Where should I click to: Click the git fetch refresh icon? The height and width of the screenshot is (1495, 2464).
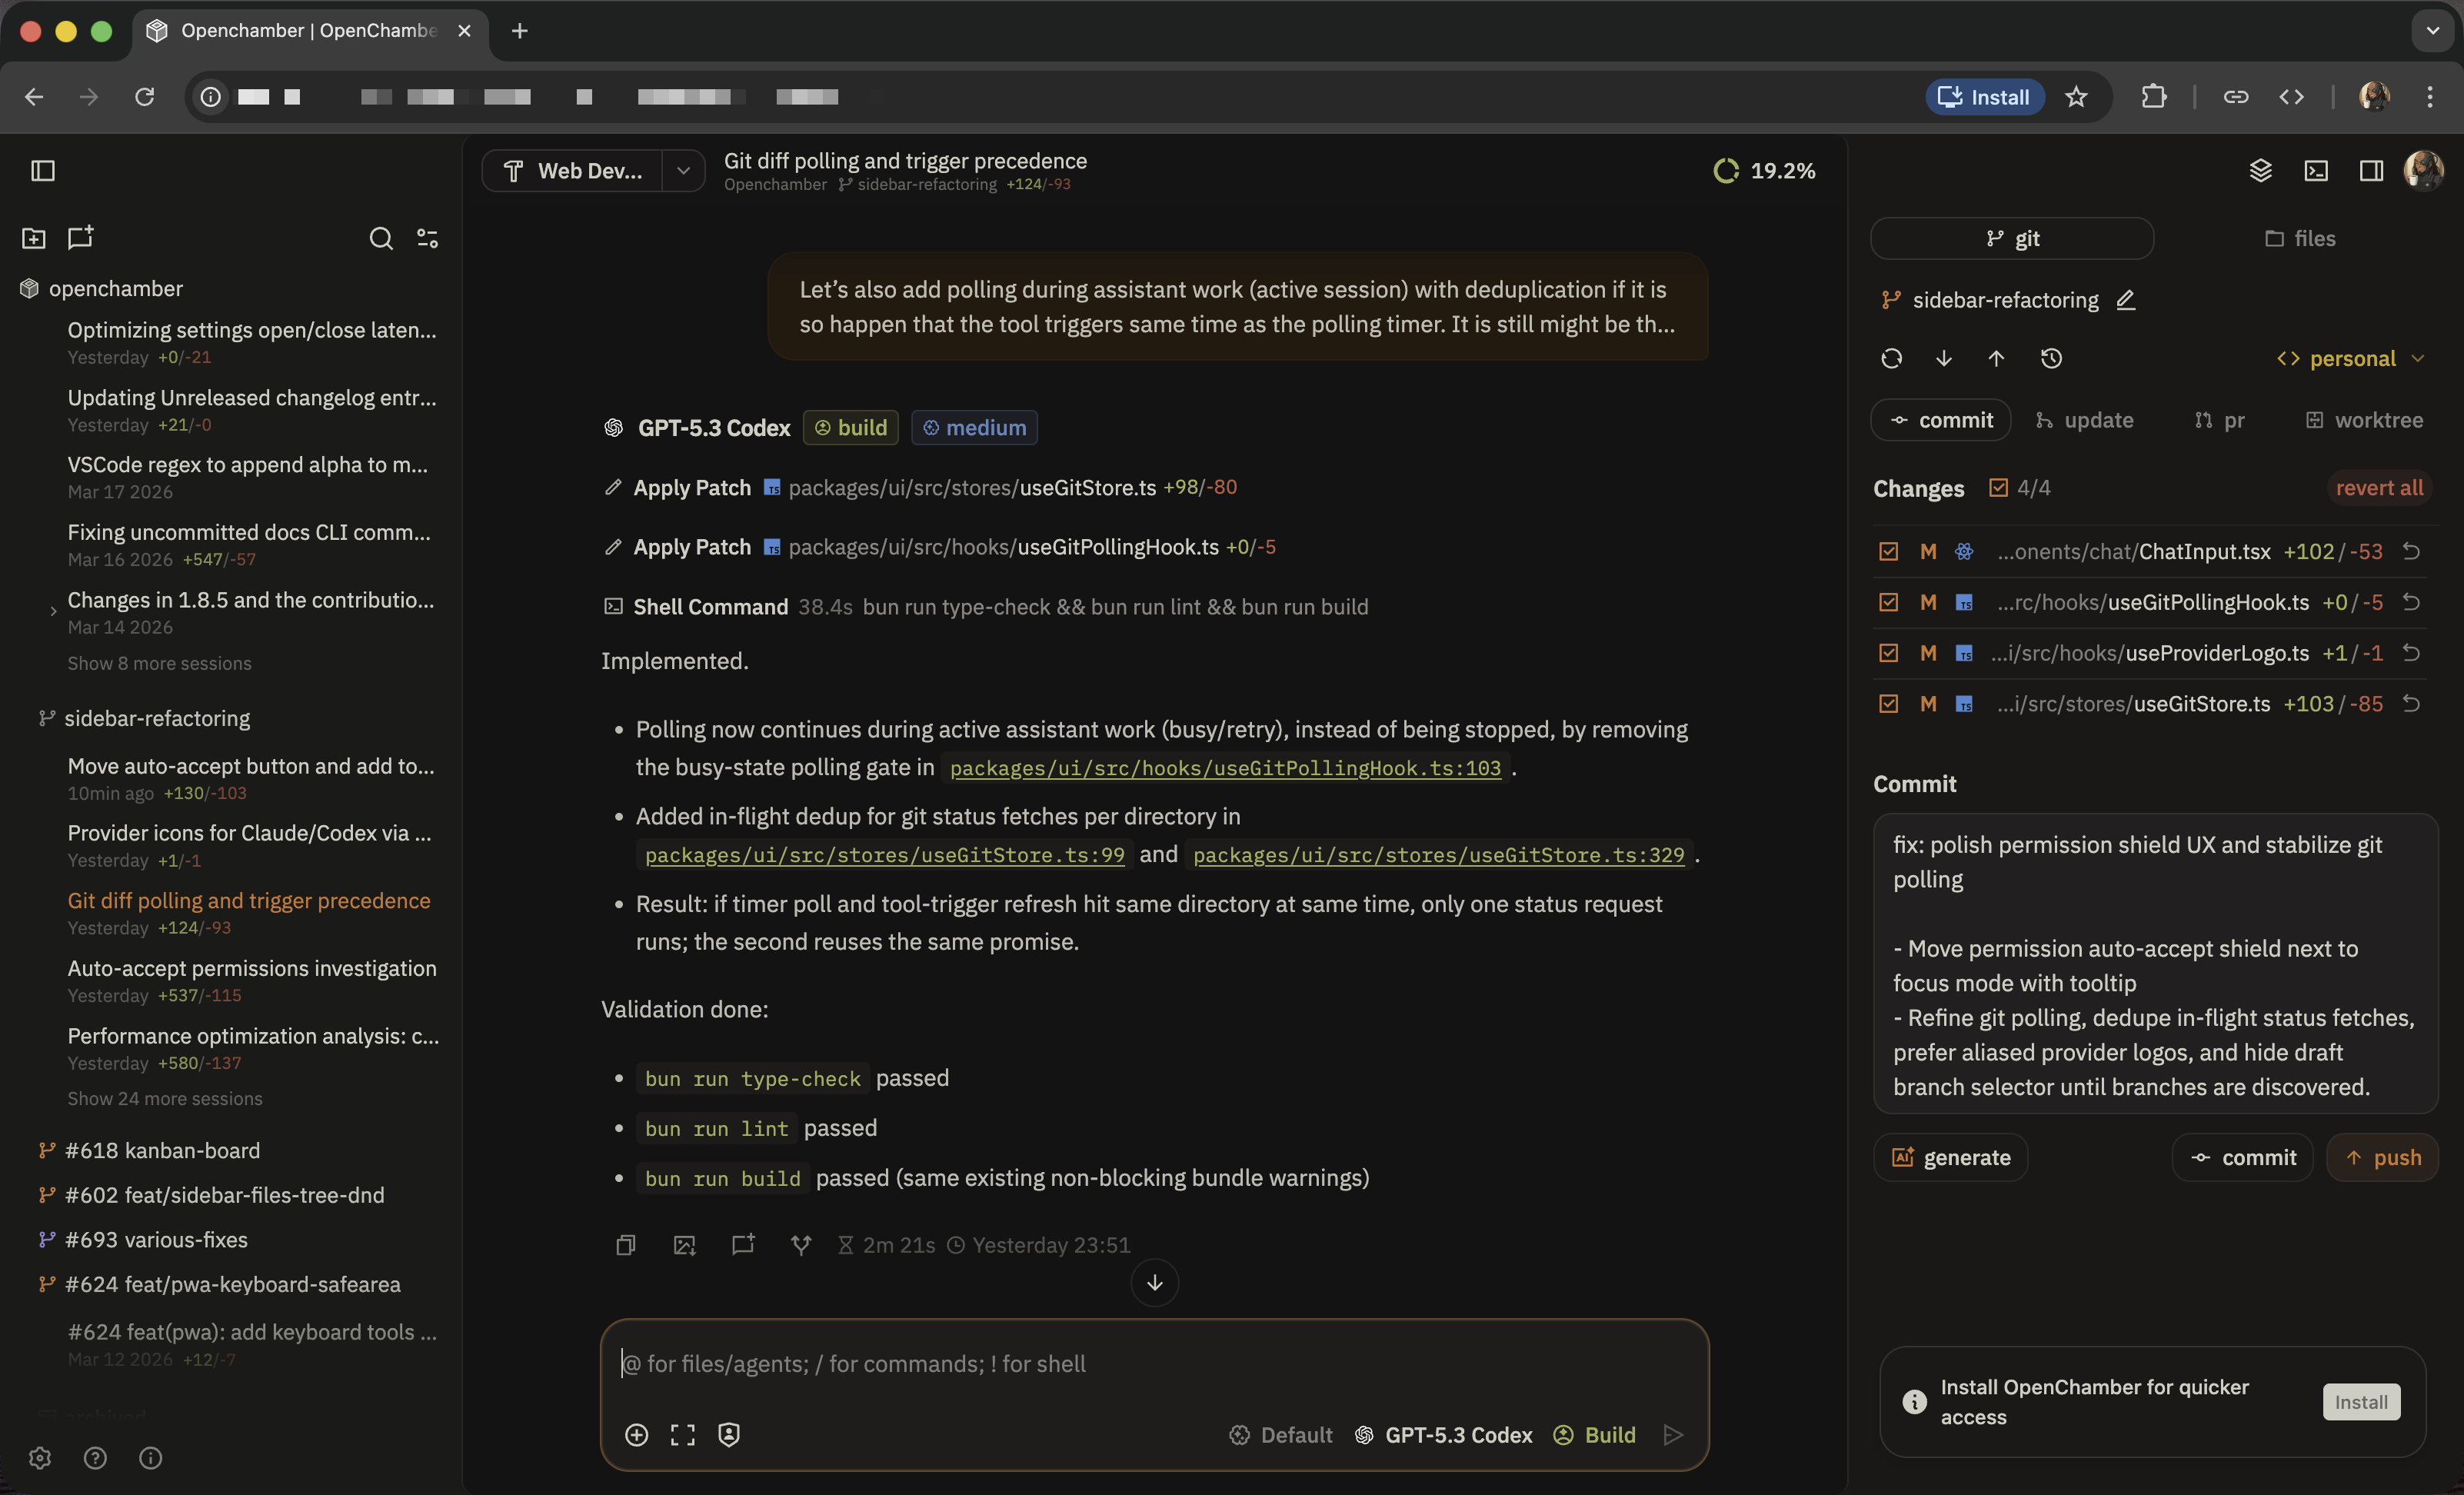[1891, 358]
